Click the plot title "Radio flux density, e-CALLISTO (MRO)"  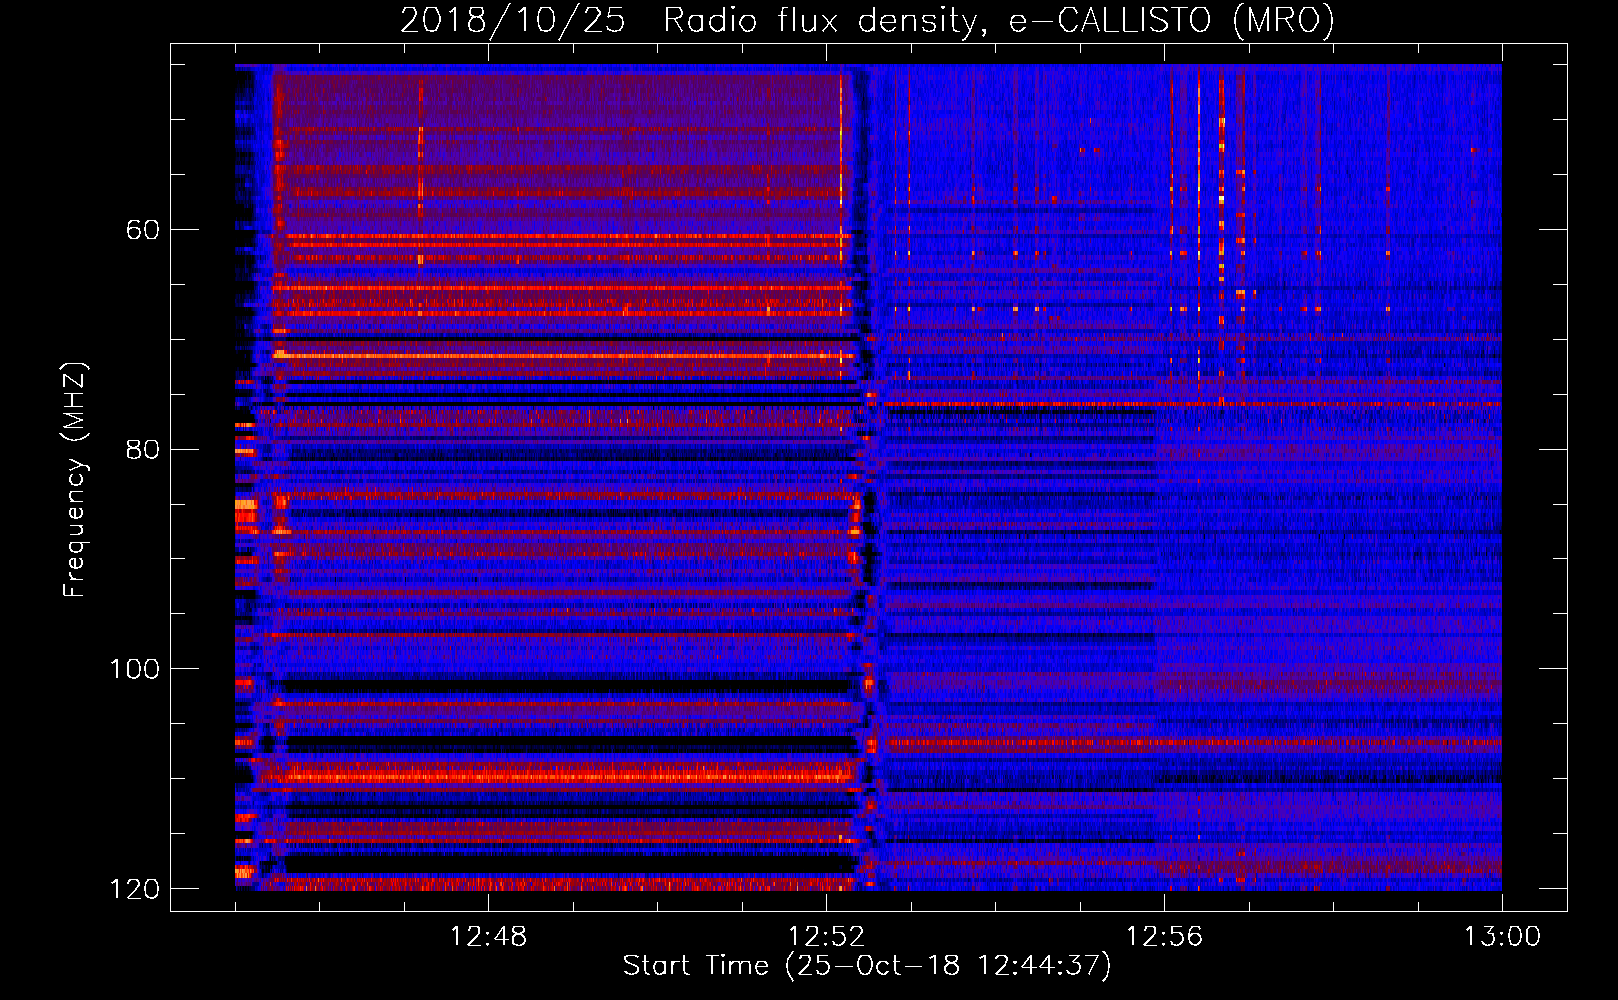999,21
